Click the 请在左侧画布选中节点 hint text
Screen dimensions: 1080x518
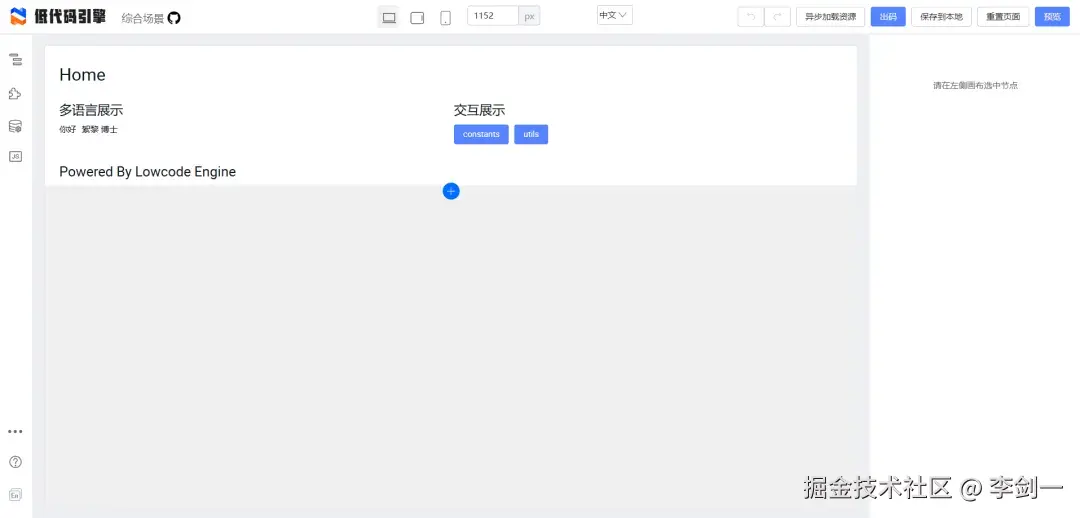click(975, 86)
